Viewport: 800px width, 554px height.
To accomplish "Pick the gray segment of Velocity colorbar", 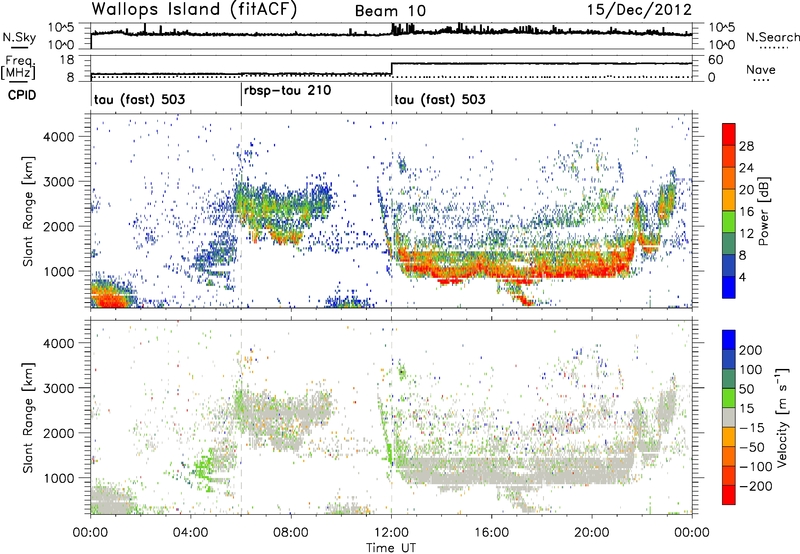I will coord(729,418).
